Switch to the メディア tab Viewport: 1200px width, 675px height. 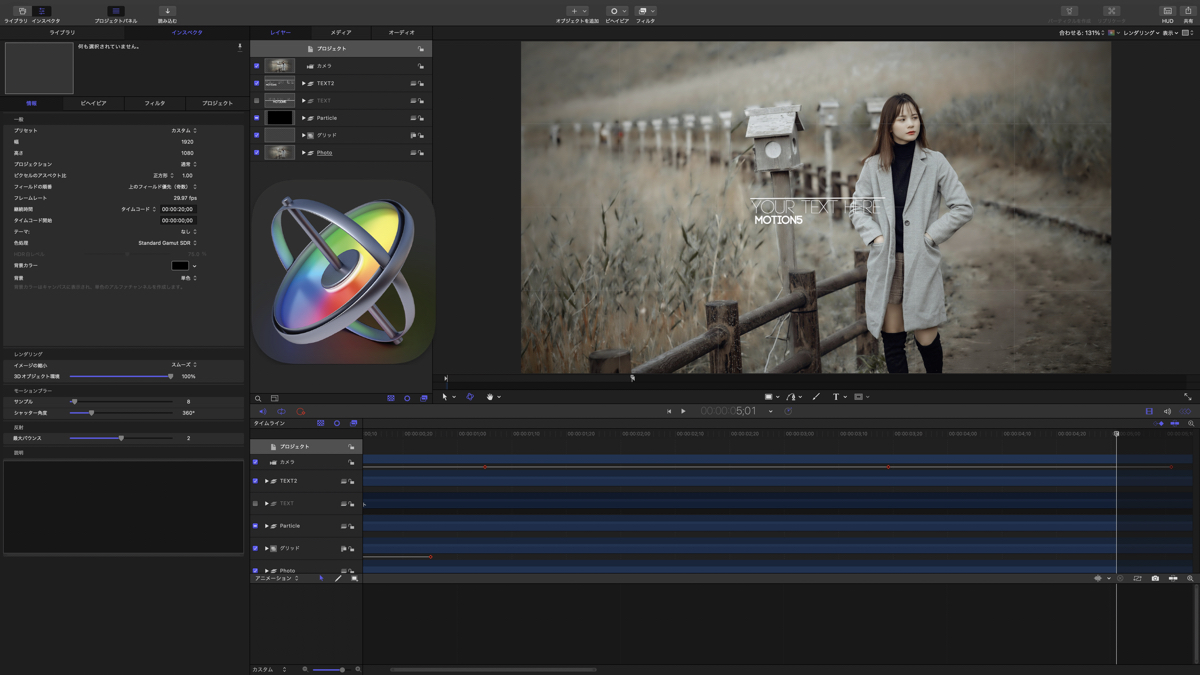coord(341,33)
